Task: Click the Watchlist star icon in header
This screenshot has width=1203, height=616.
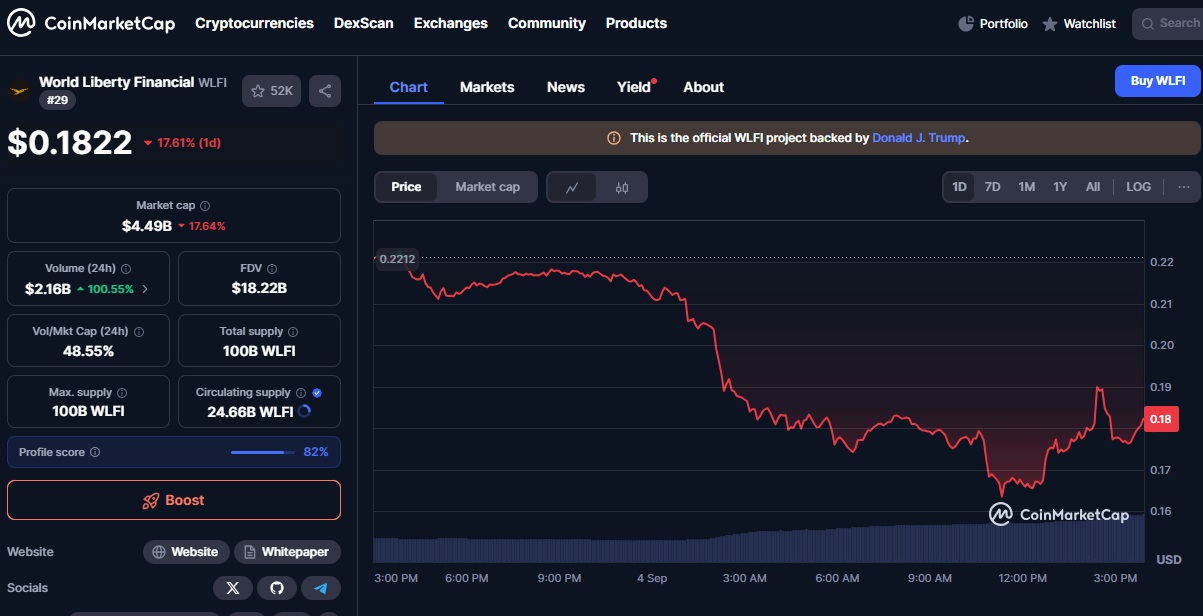Action: pyautogui.click(x=1049, y=23)
